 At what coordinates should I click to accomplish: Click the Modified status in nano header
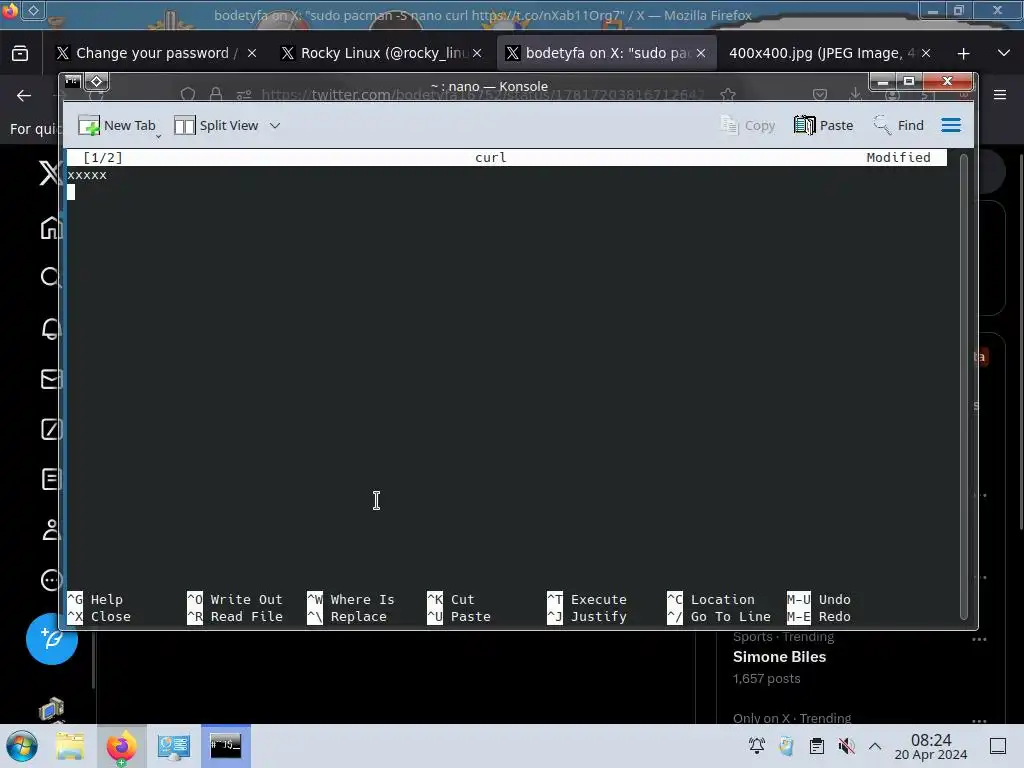pyautogui.click(x=898, y=157)
